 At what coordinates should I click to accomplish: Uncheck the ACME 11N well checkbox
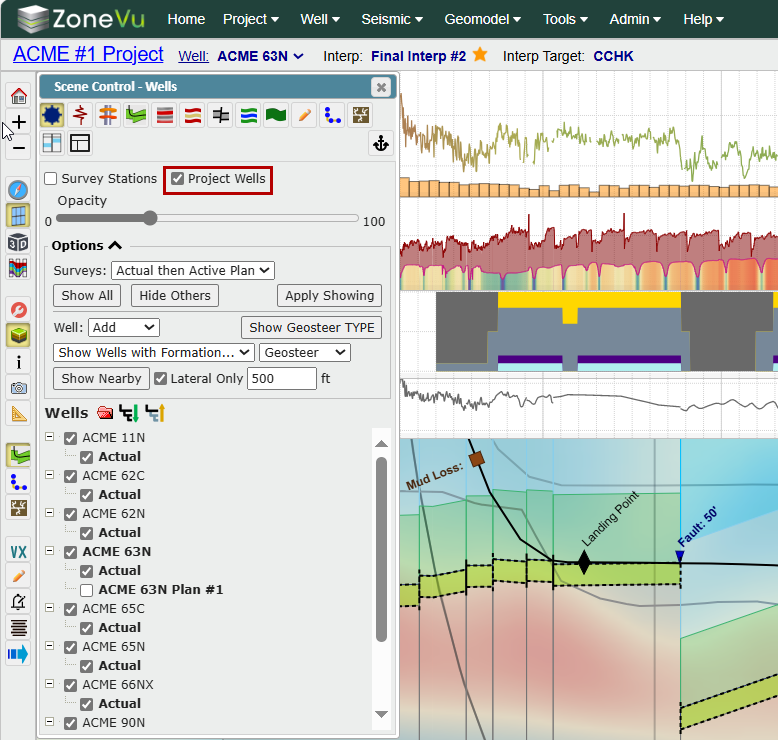(70, 438)
